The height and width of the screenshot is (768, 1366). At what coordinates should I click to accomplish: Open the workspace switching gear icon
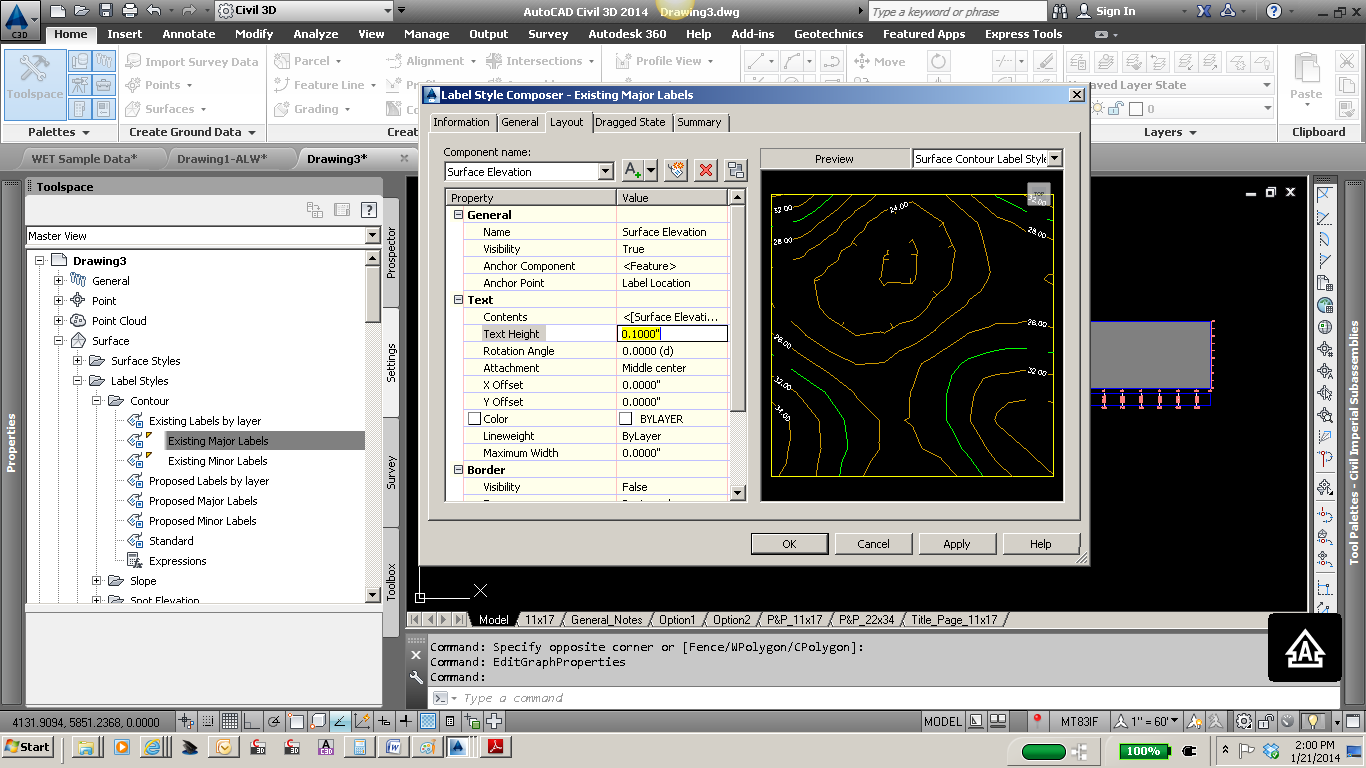tap(1244, 721)
